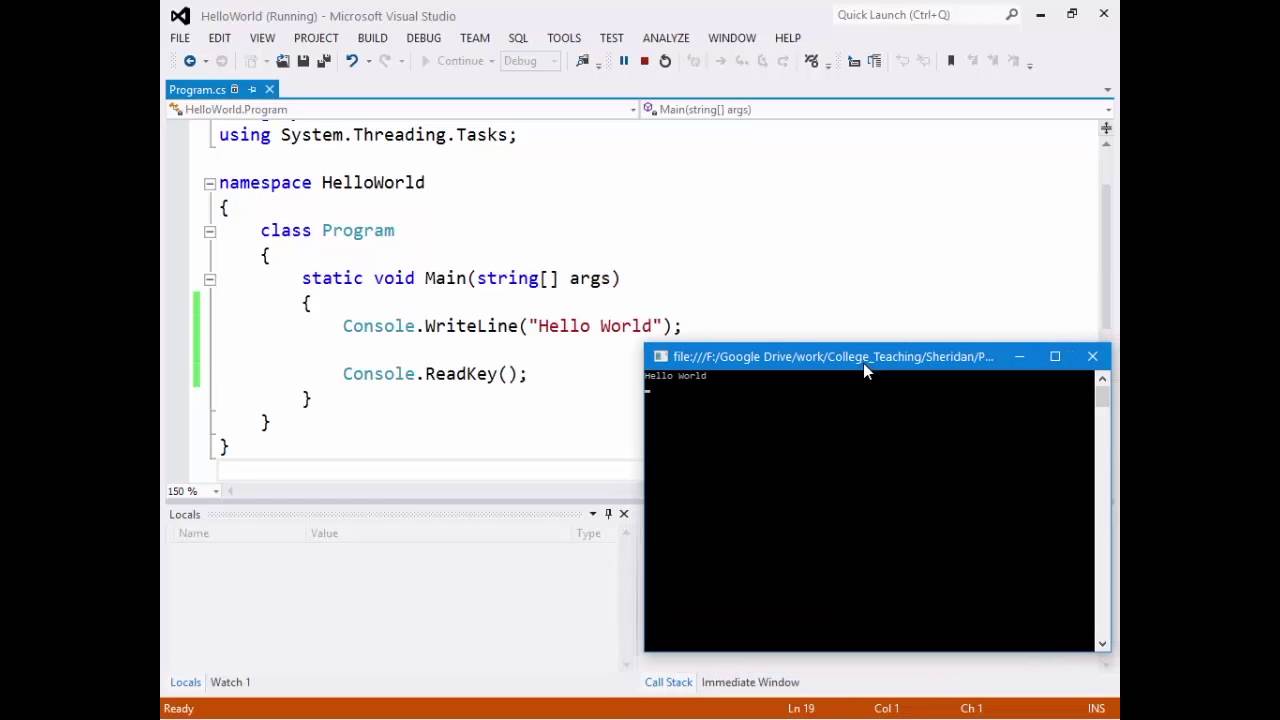This screenshot has width=1280, height=720.
Task: Open the PROJECT menu
Action: tap(316, 38)
